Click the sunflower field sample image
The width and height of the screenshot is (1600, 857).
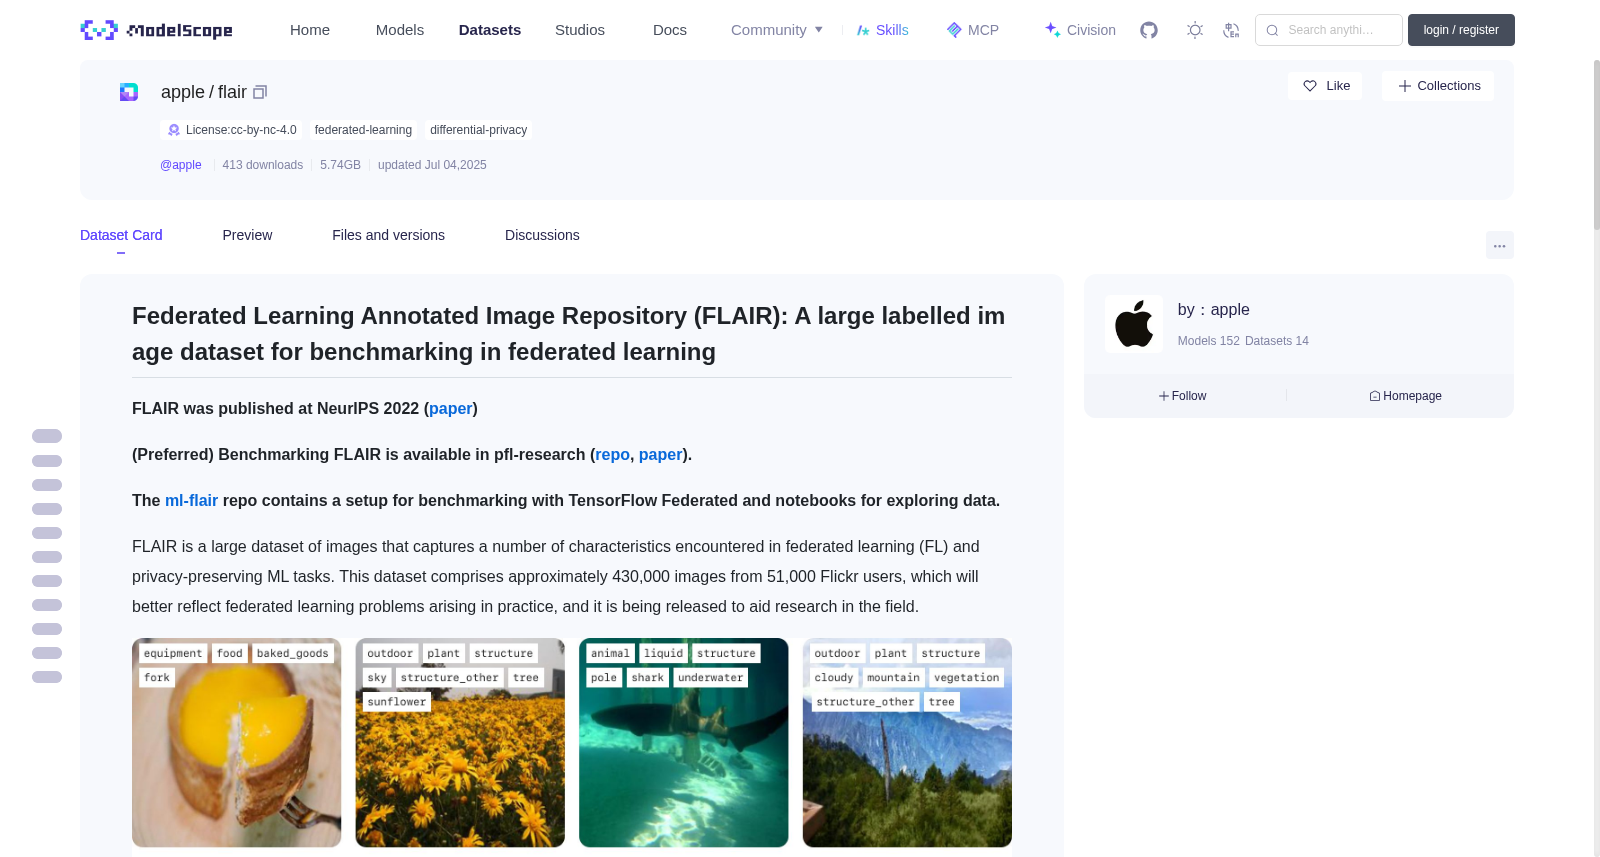click(x=460, y=743)
